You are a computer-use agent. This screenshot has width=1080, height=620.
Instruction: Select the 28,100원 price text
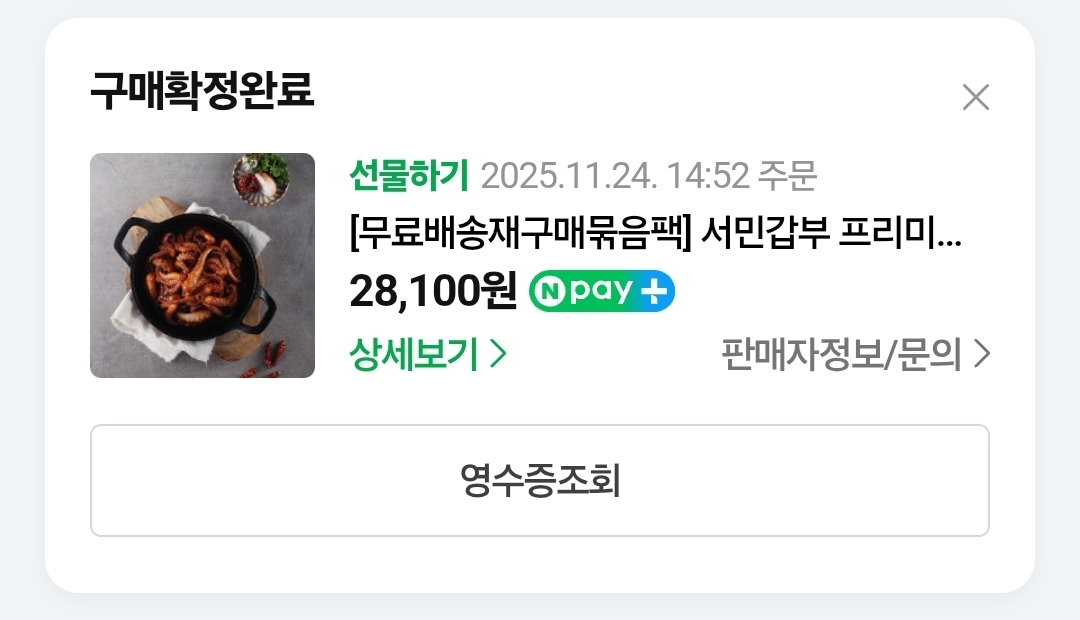(x=433, y=291)
